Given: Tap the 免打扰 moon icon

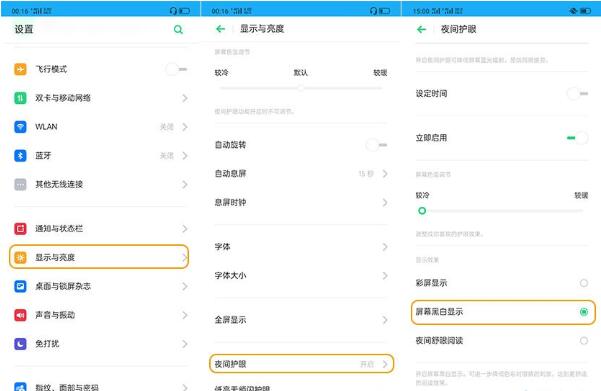Looking at the screenshot, I should pos(20,344).
